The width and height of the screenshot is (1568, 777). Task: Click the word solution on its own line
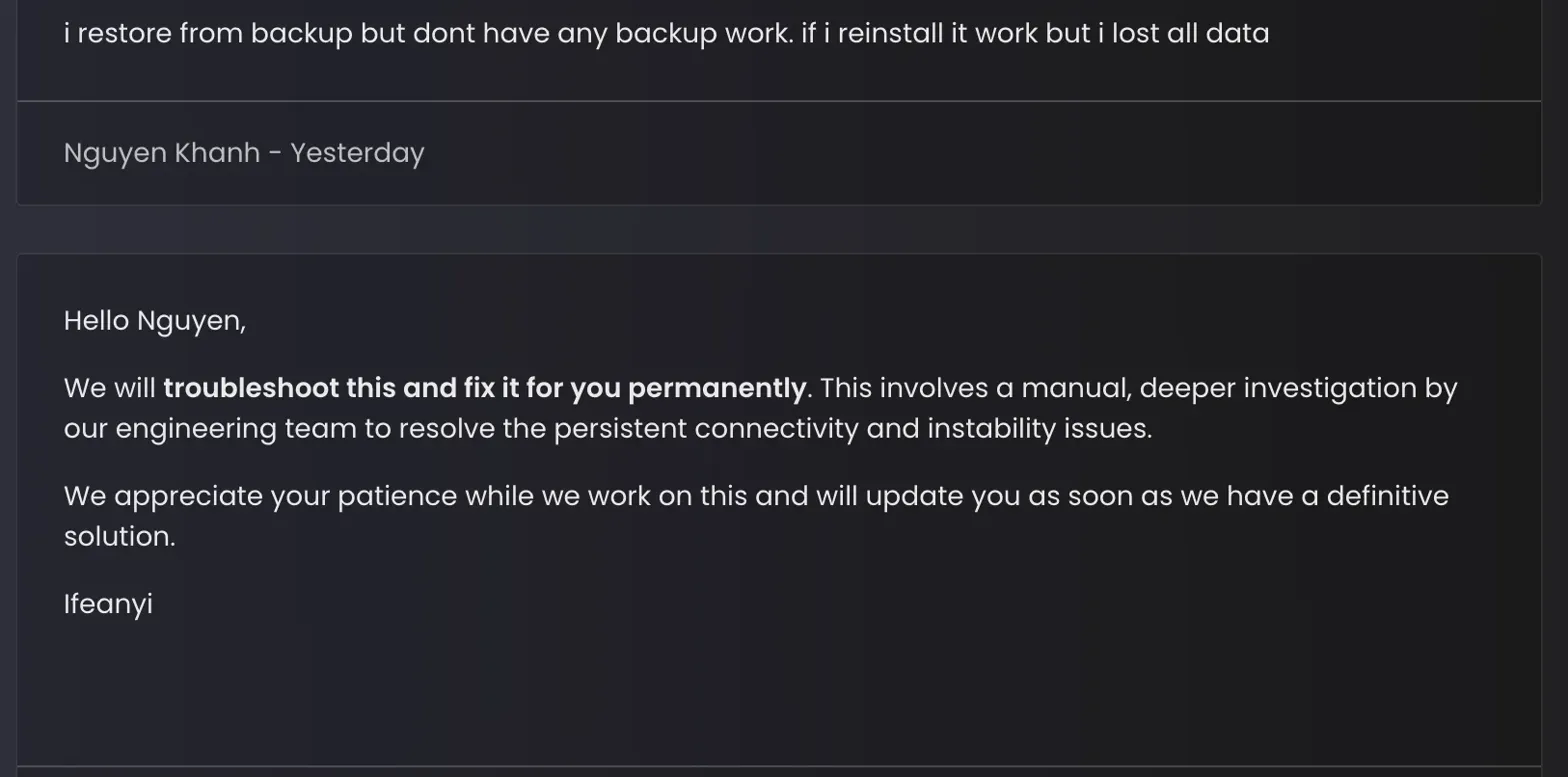click(x=118, y=537)
